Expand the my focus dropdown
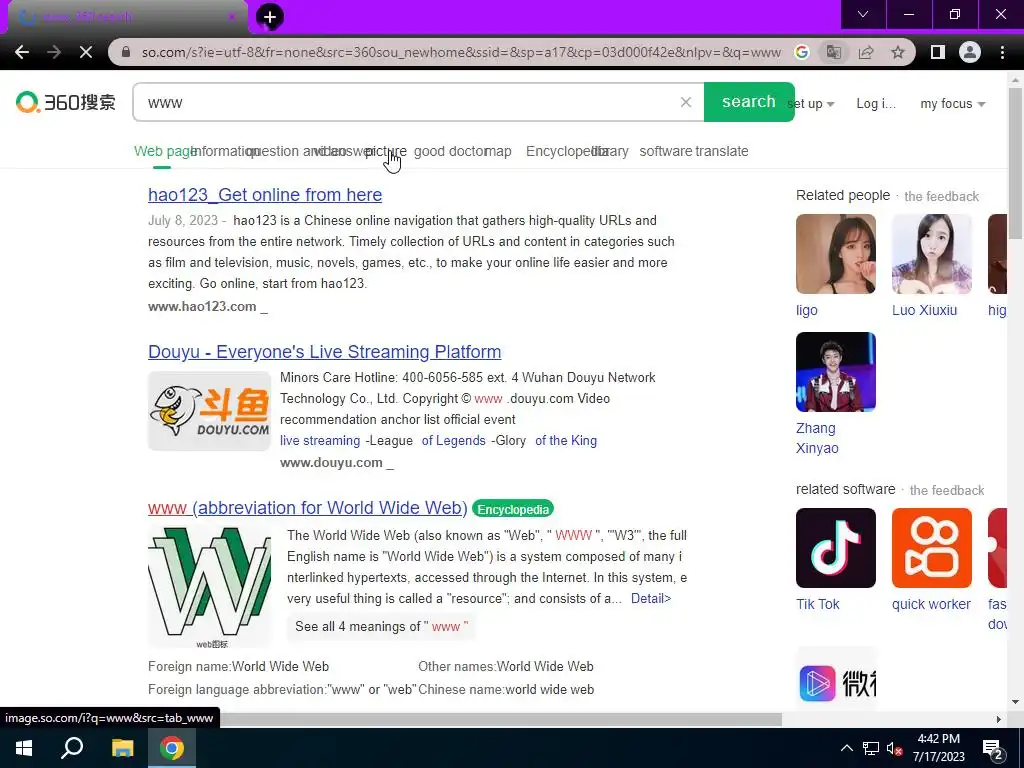 click(953, 104)
